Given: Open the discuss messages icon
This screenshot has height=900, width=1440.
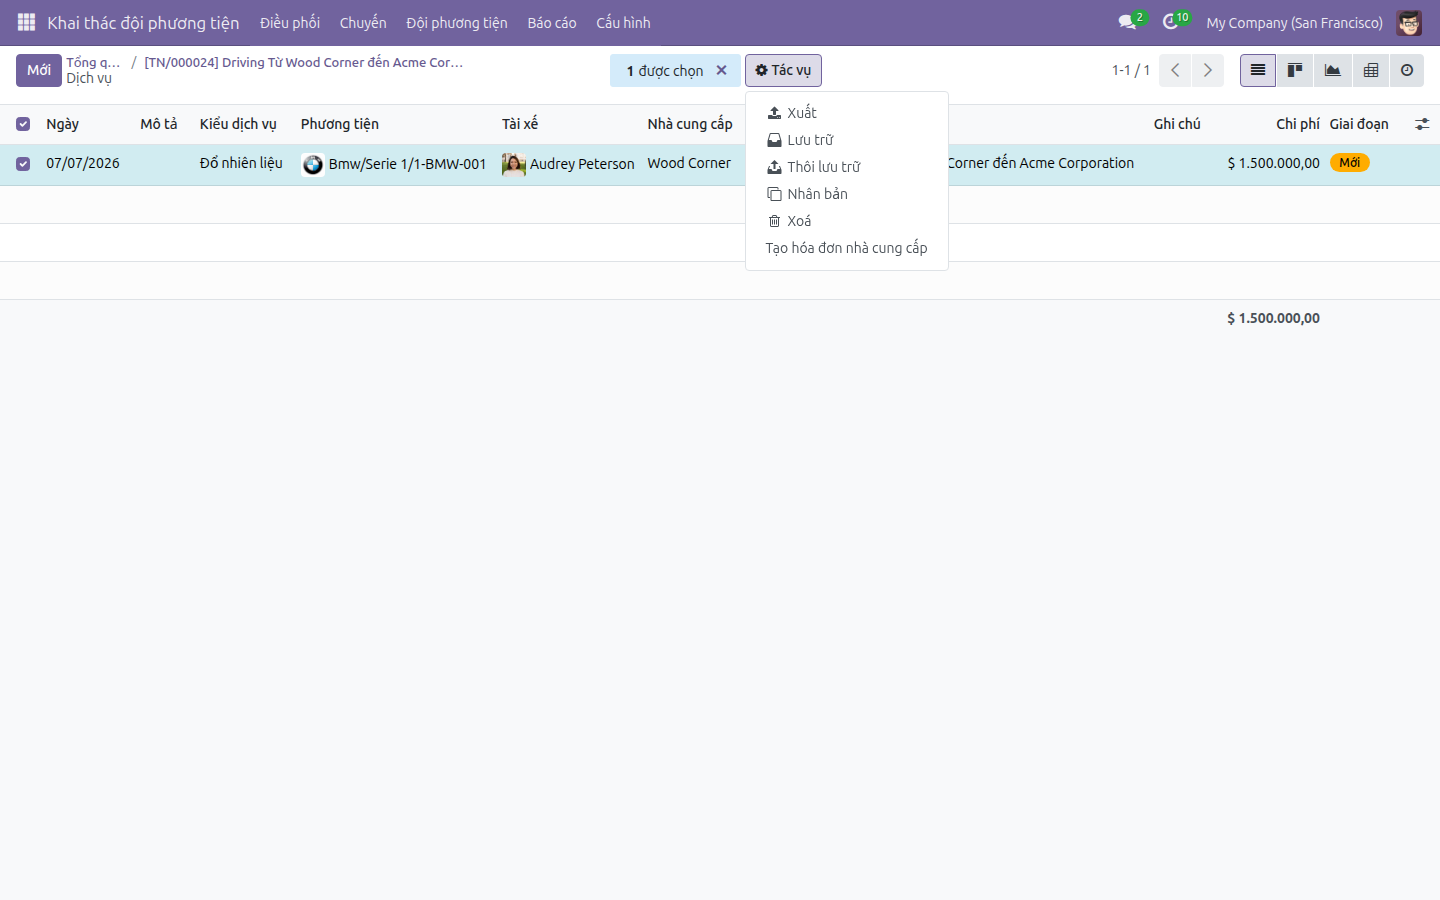Looking at the screenshot, I should click(1128, 22).
